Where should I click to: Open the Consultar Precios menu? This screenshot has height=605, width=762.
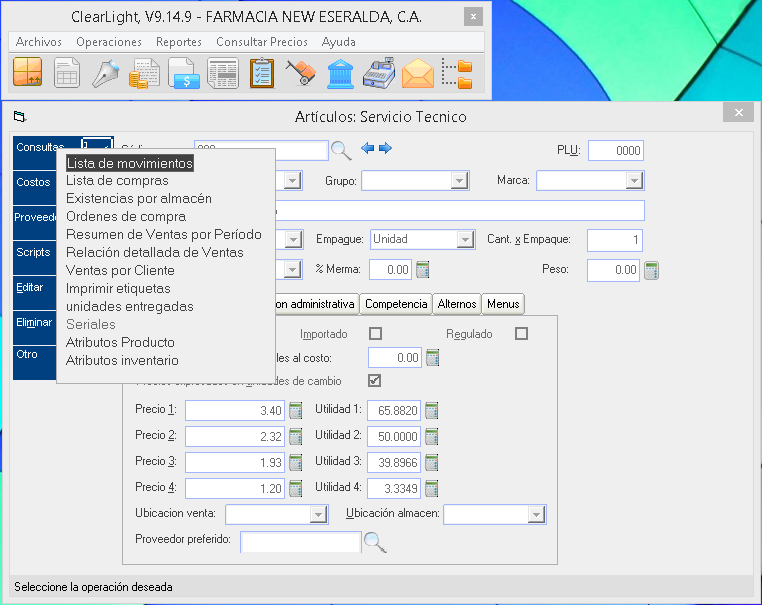tap(262, 42)
